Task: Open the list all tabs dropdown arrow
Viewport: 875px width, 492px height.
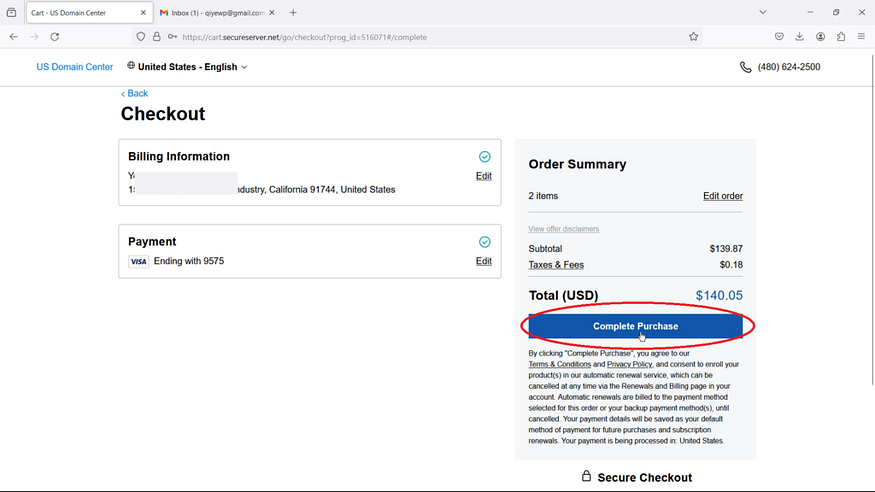Action: (x=763, y=12)
